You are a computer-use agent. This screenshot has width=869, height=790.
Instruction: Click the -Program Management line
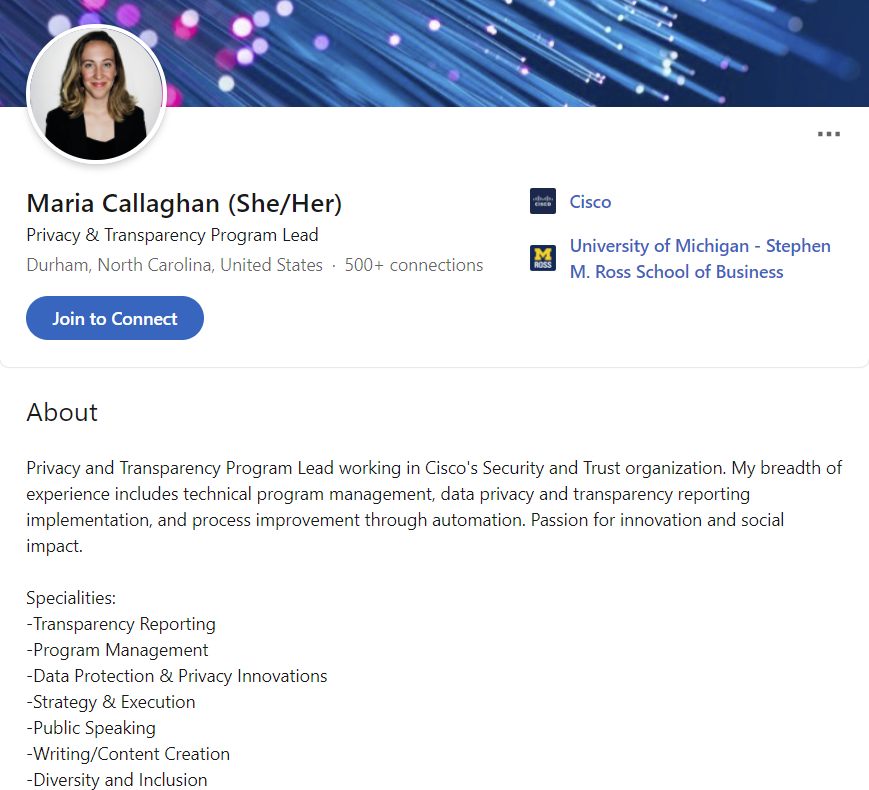pyautogui.click(x=117, y=650)
